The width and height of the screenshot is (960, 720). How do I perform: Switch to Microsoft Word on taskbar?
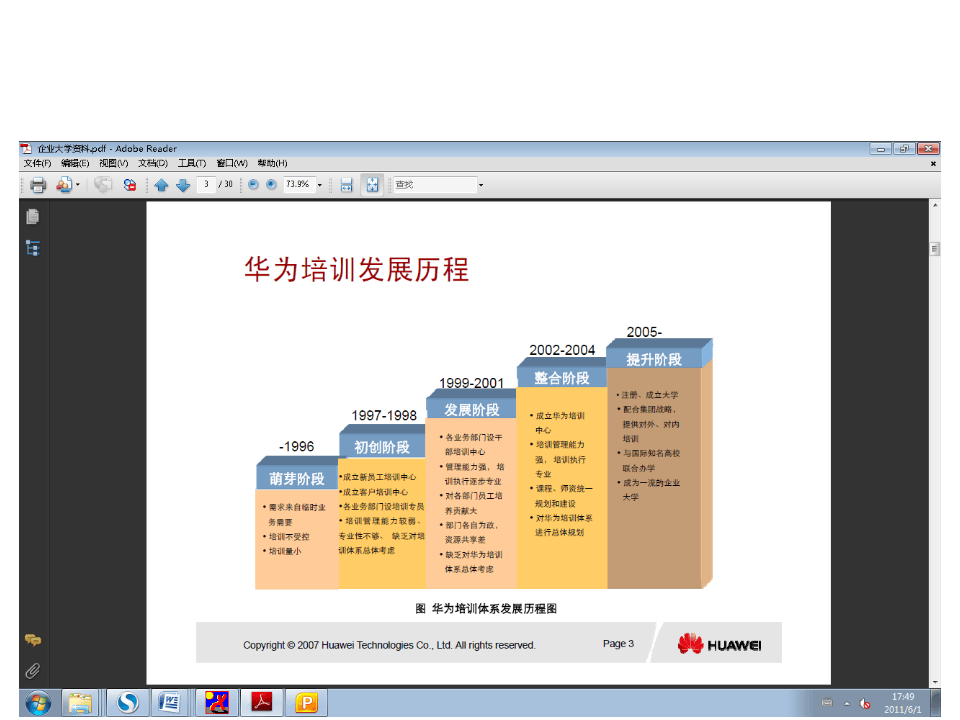[168, 703]
